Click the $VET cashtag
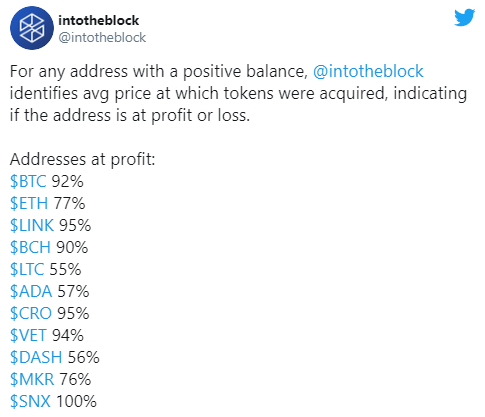The height and width of the screenshot is (417, 485). pos(28,335)
